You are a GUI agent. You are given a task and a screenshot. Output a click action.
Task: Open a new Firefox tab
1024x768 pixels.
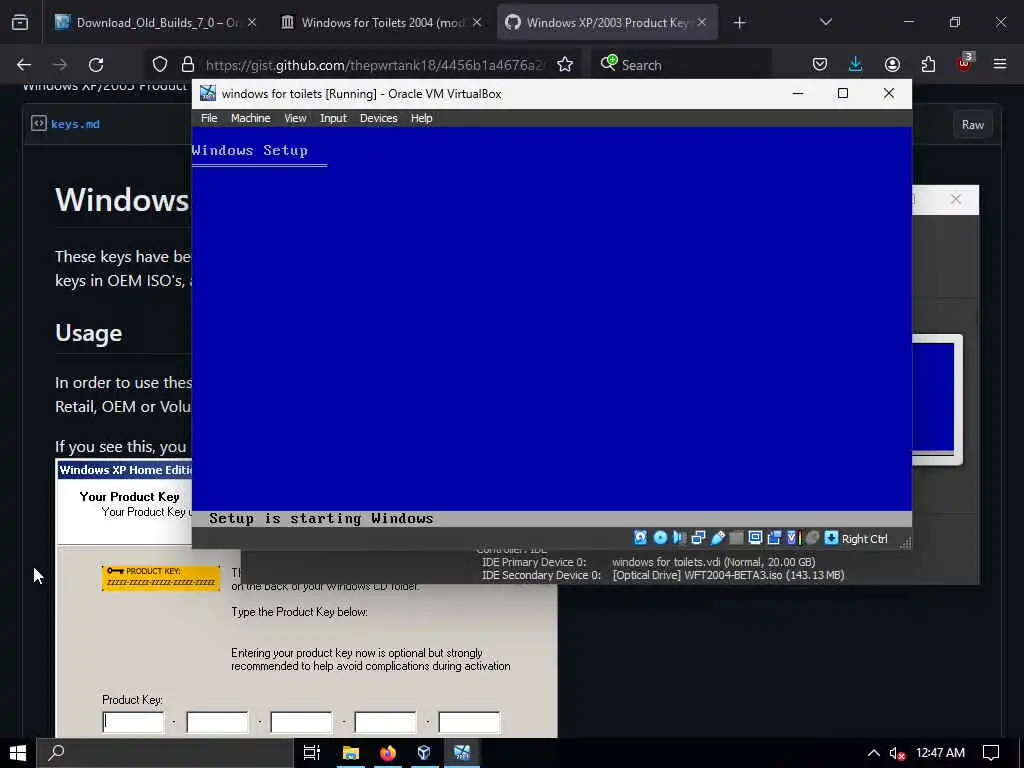[x=739, y=23]
